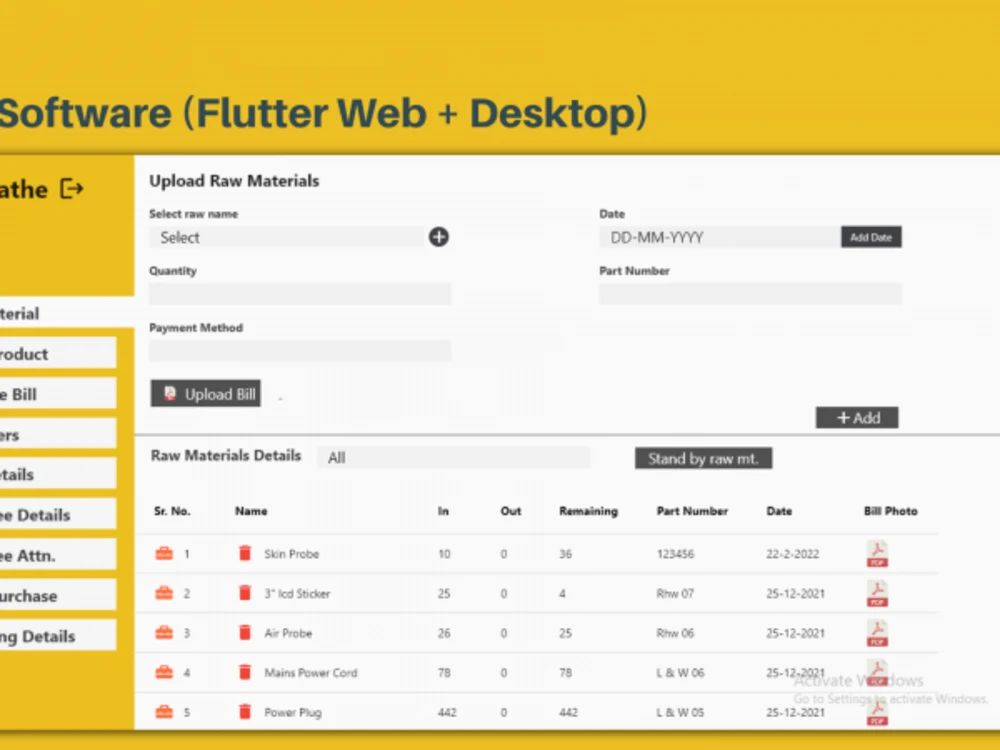The width and height of the screenshot is (1000, 750).
Task: Click part number 123456 cell
Action: (x=675, y=554)
